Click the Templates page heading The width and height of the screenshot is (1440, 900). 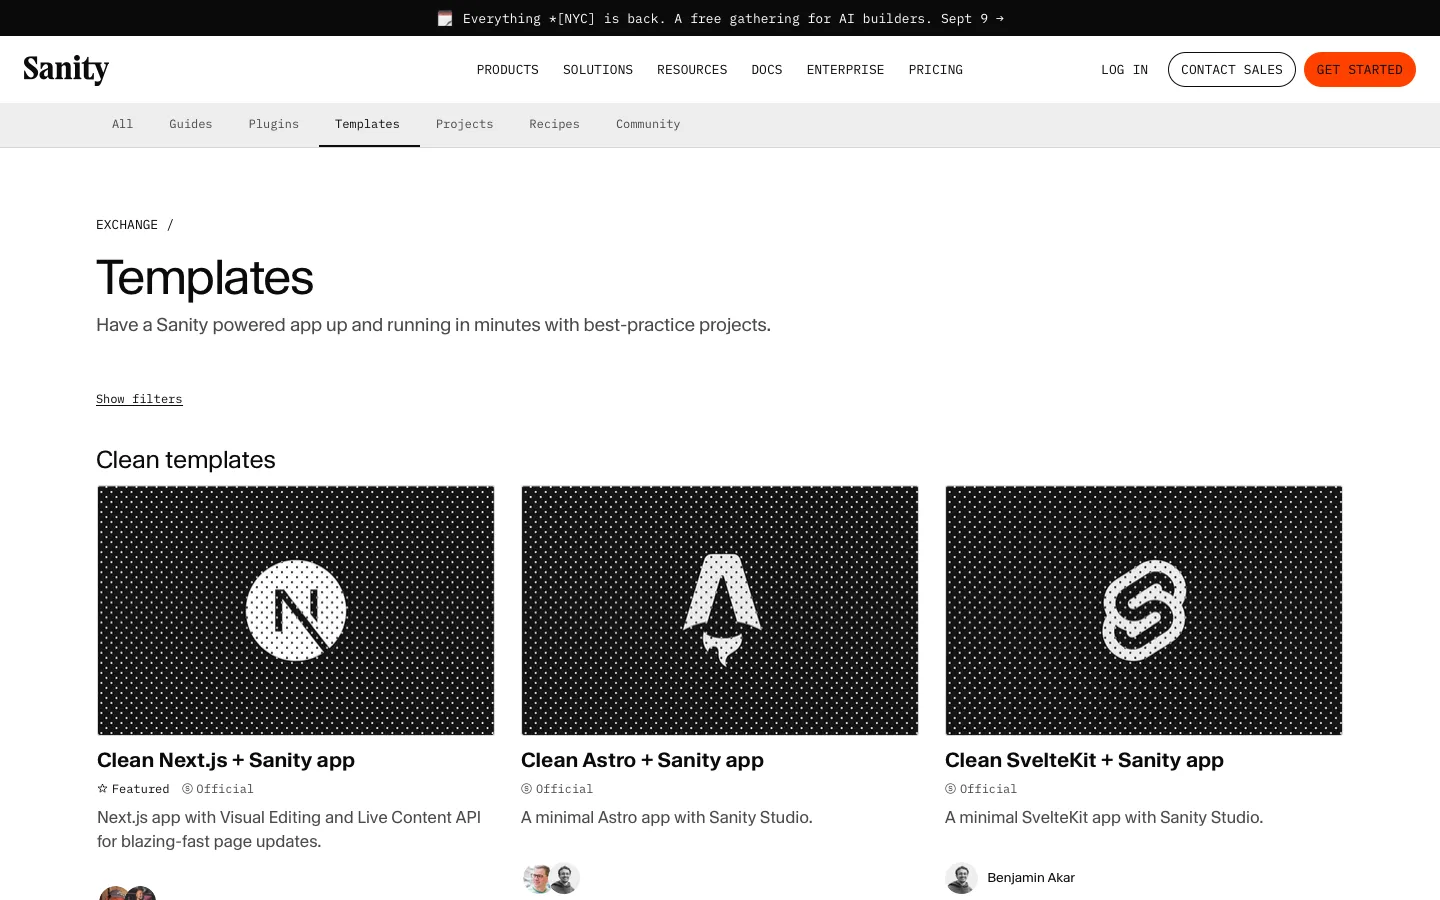coord(205,278)
